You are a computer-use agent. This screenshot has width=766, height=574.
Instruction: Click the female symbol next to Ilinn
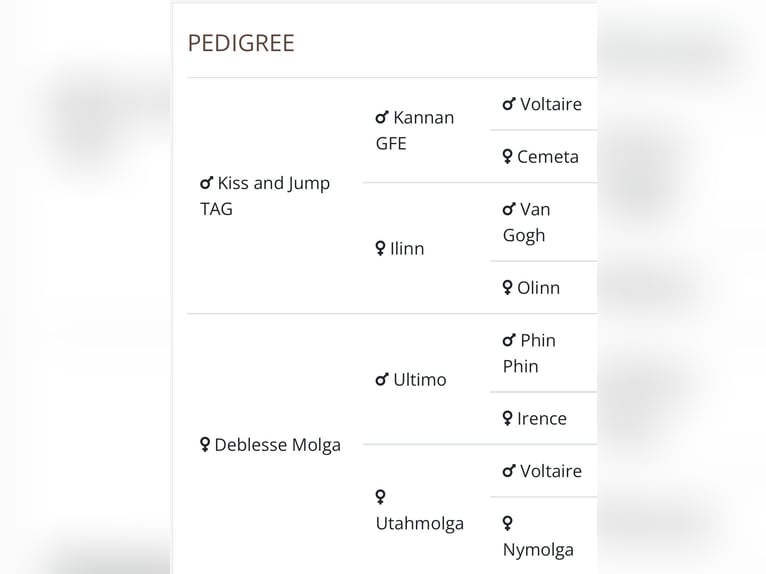(381, 249)
